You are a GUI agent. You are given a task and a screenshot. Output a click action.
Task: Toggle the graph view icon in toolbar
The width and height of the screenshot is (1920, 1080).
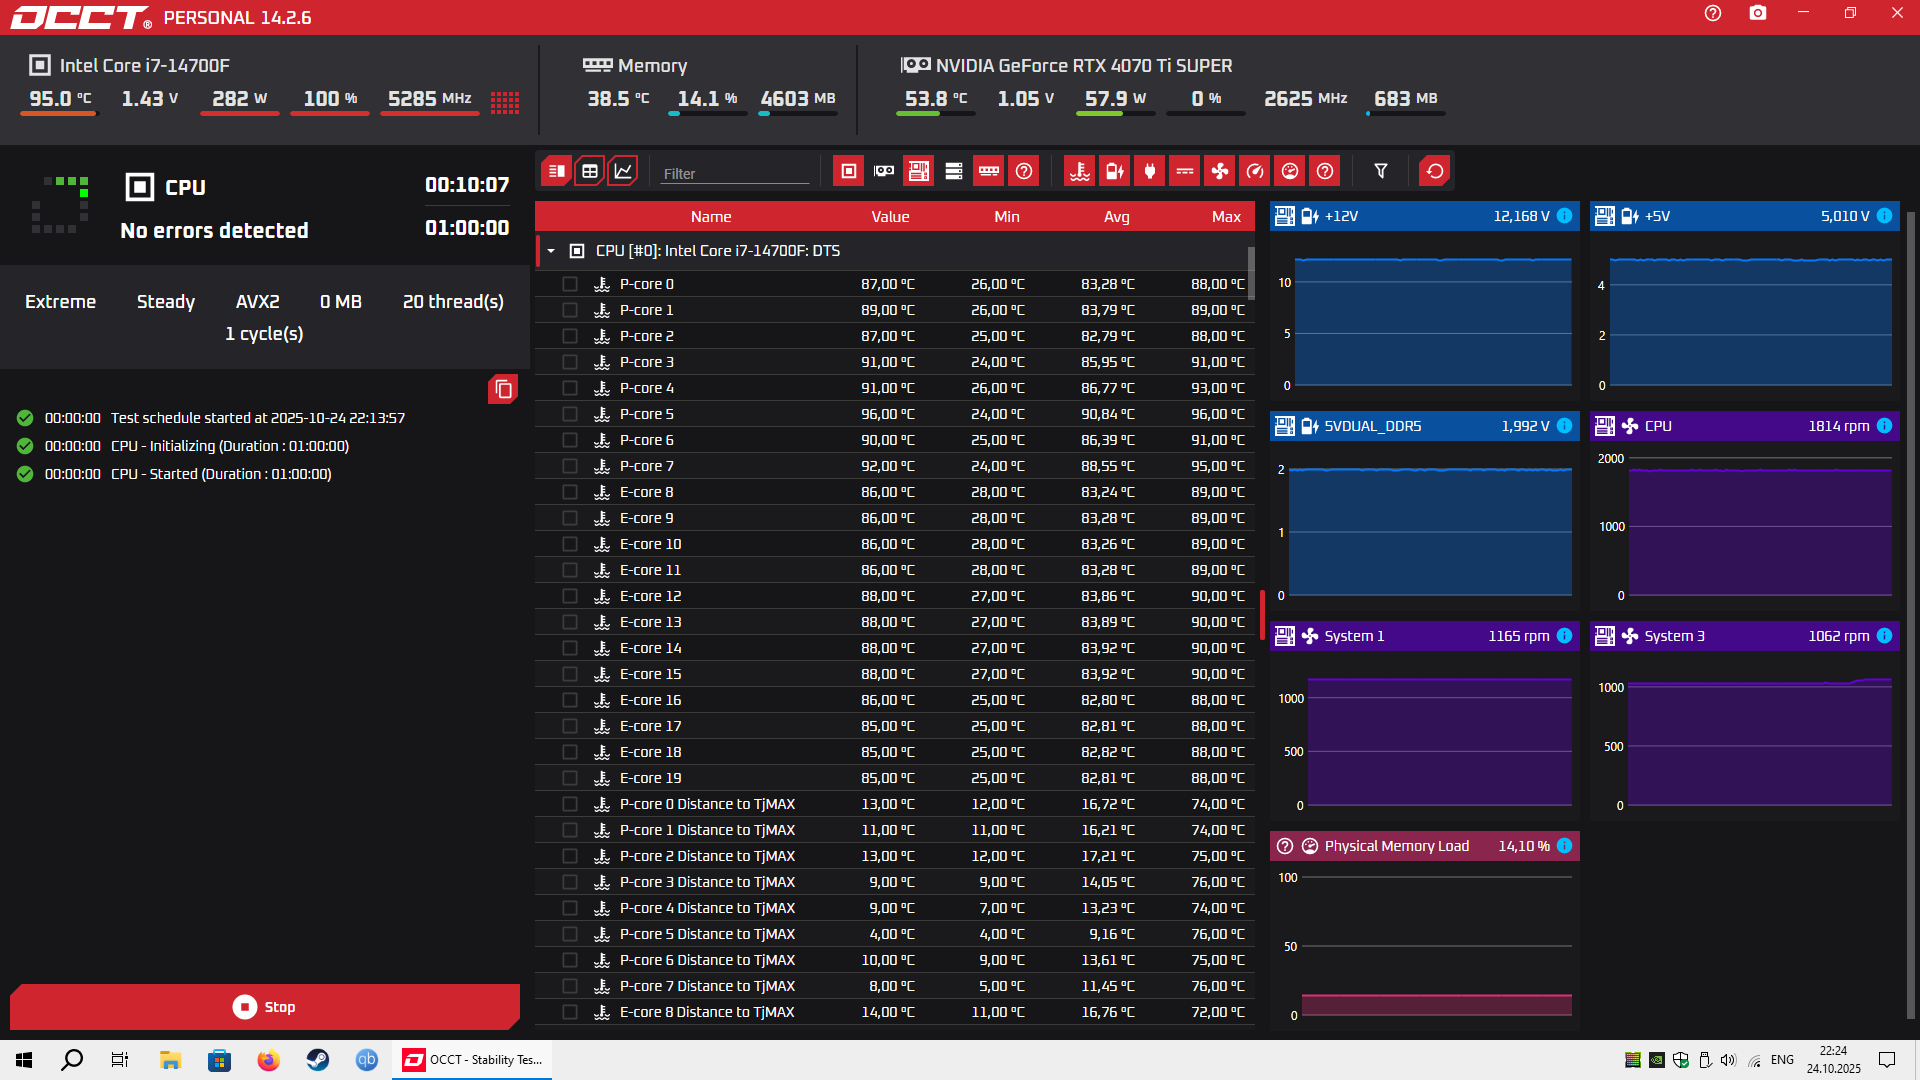(x=622, y=171)
